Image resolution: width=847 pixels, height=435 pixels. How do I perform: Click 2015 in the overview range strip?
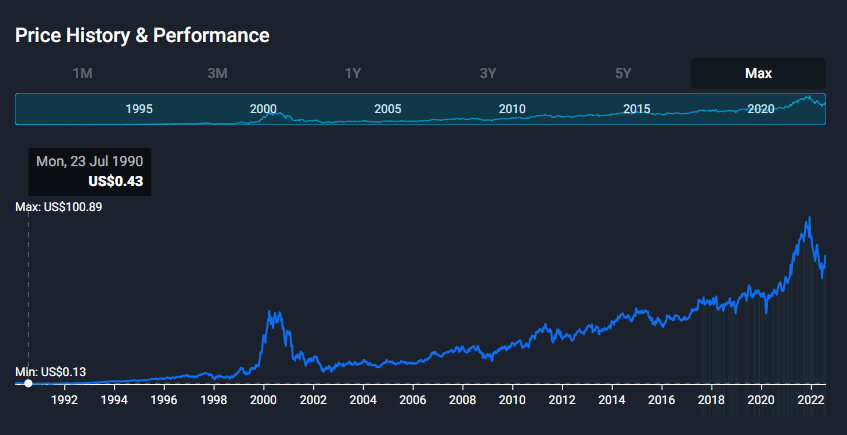[x=637, y=109]
